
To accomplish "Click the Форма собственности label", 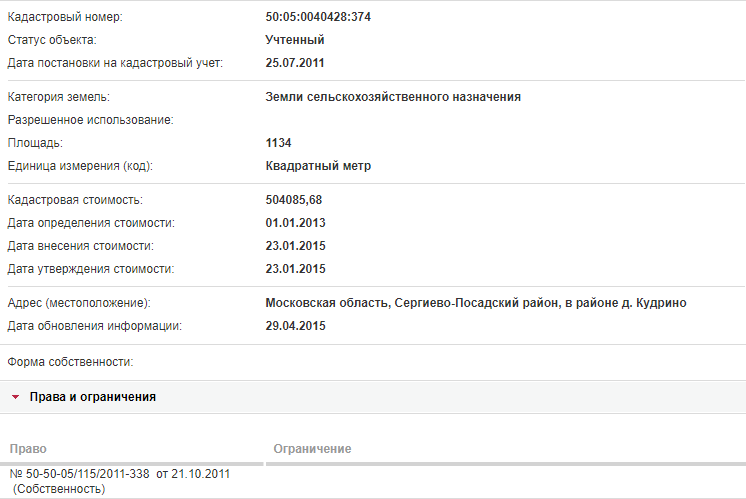I will point(70,362).
